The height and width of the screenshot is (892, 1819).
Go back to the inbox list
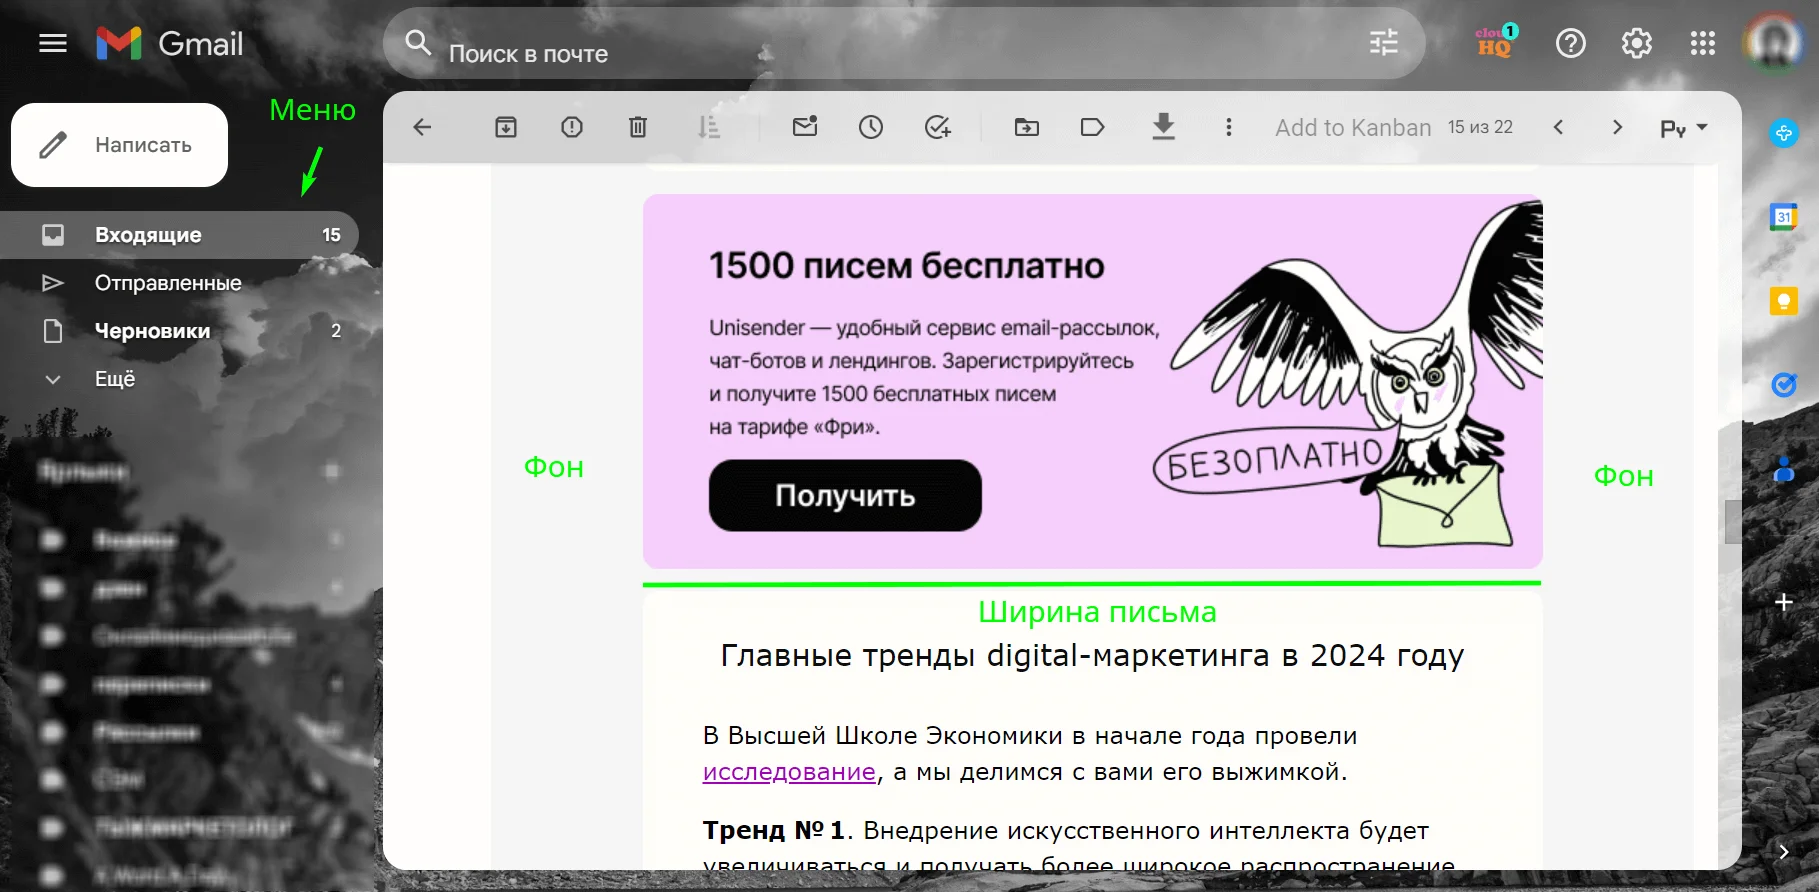point(422,127)
